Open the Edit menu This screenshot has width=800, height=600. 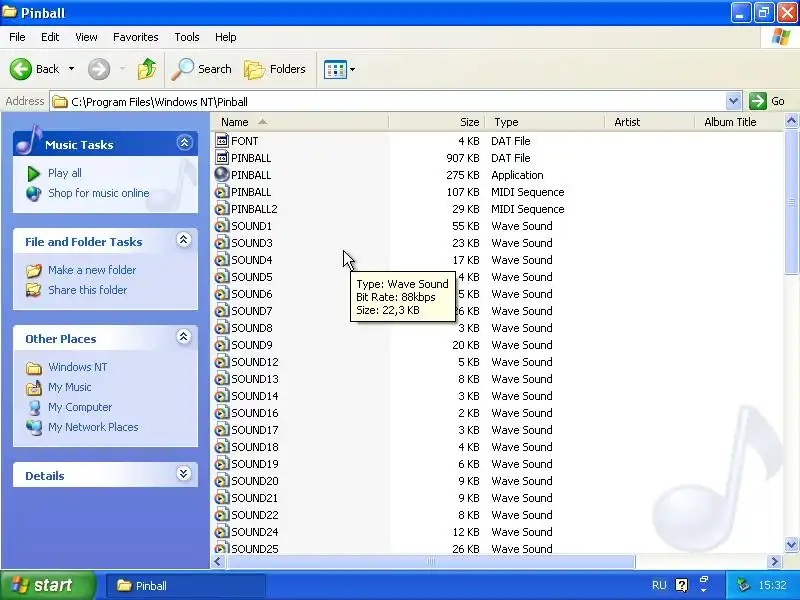coord(50,37)
